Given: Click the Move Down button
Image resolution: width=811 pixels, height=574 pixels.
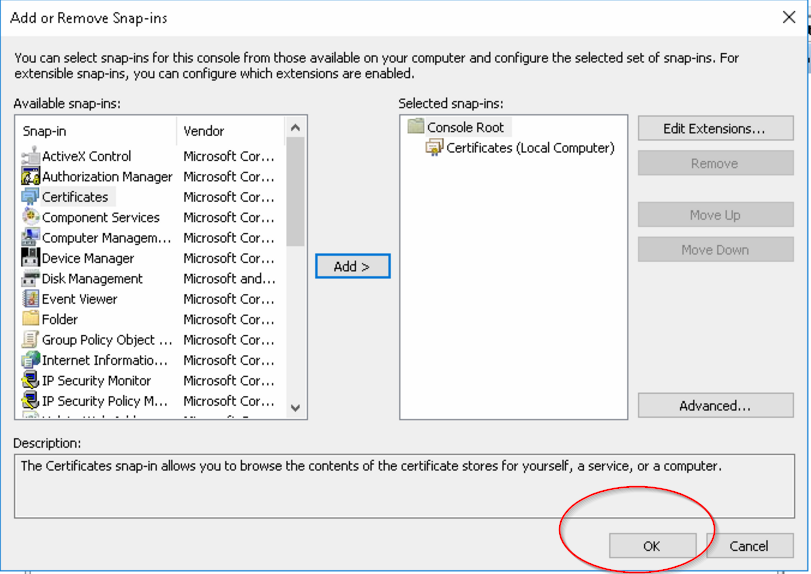Looking at the screenshot, I should coord(715,250).
